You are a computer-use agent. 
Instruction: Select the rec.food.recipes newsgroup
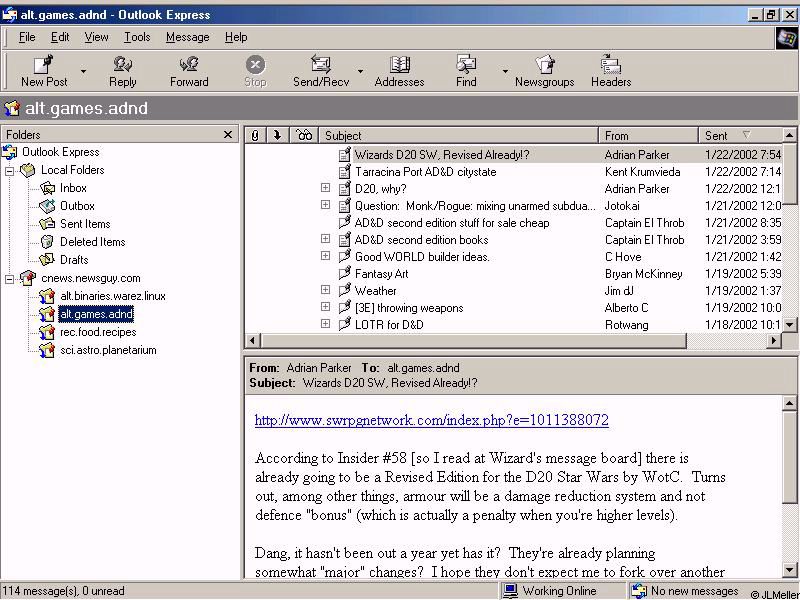click(x=97, y=332)
